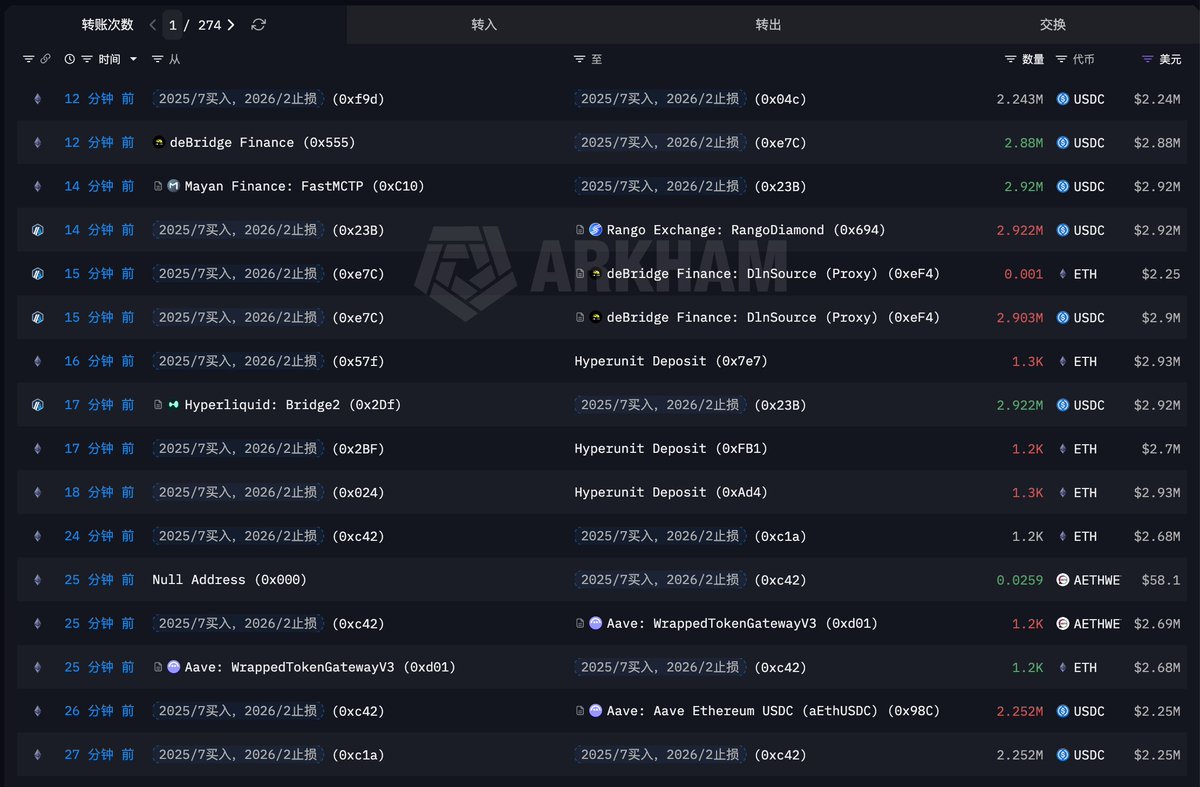The image size is (1200, 787).
Task: Click the Ethereum chain icon in the Null Address row
Action: (x=38, y=580)
